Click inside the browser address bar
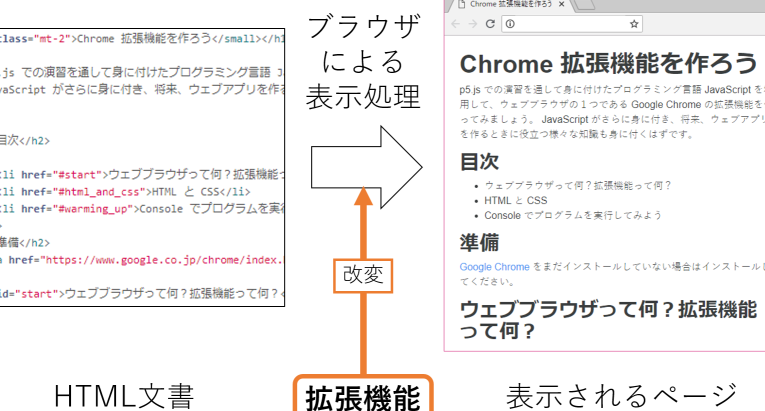Image resolution: width=765 pixels, height=411 pixels. (x=570, y=23)
